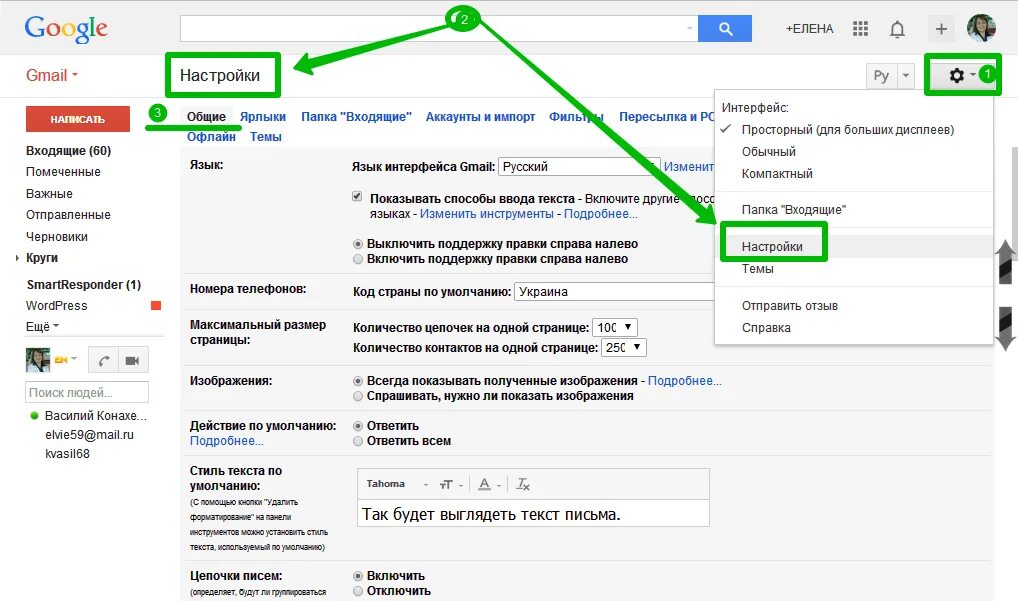
Task: Select Отключить for Цепочки писем
Action: (358, 591)
